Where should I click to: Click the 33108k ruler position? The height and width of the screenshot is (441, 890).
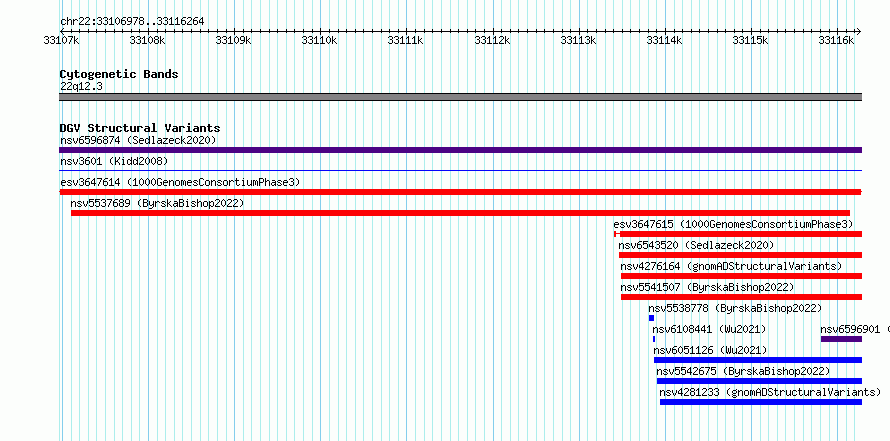(147, 40)
